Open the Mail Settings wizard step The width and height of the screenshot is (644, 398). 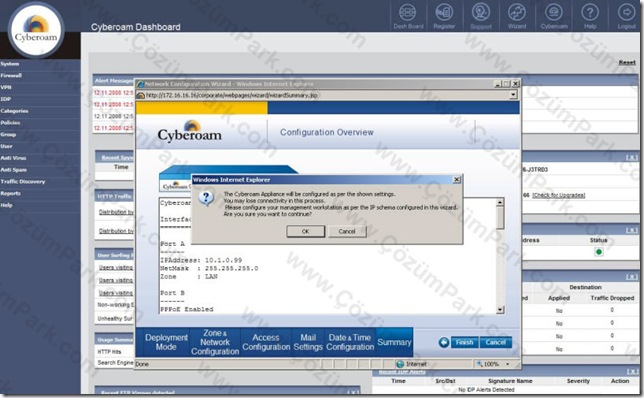point(308,342)
